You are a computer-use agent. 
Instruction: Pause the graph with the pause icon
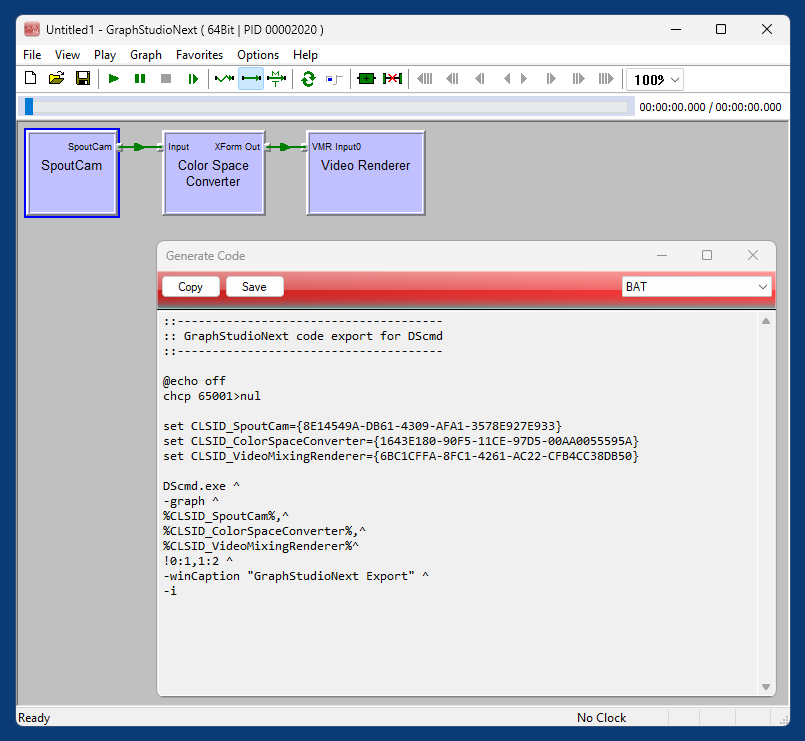pyautogui.click(x=140, y=79)
